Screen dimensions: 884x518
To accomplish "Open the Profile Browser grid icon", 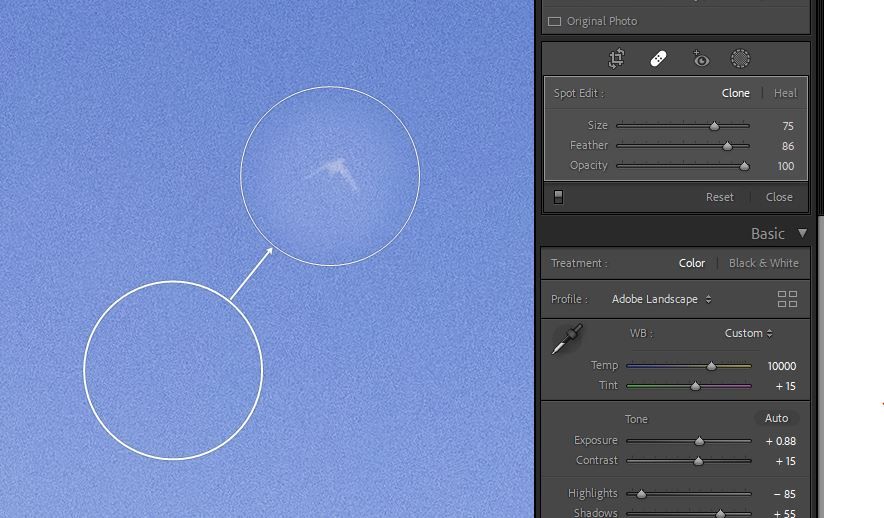I will tap(787, 299).
